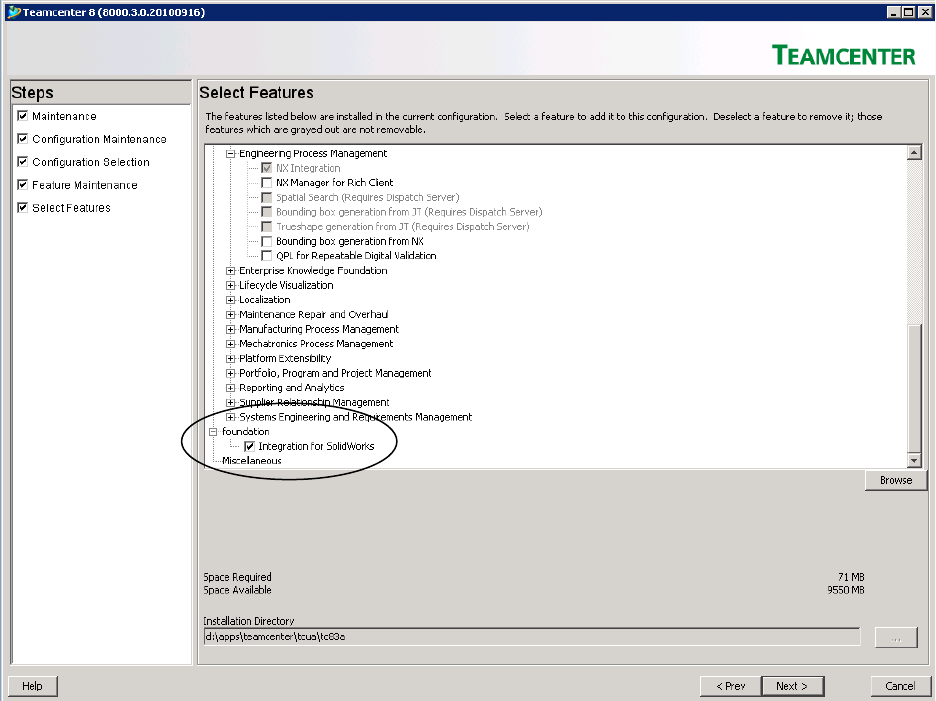Image resolution: width=936 pixels, height=701 pixels.
Task: Click the feature list vertical scrollbar thumb
Action: [914, 388]
